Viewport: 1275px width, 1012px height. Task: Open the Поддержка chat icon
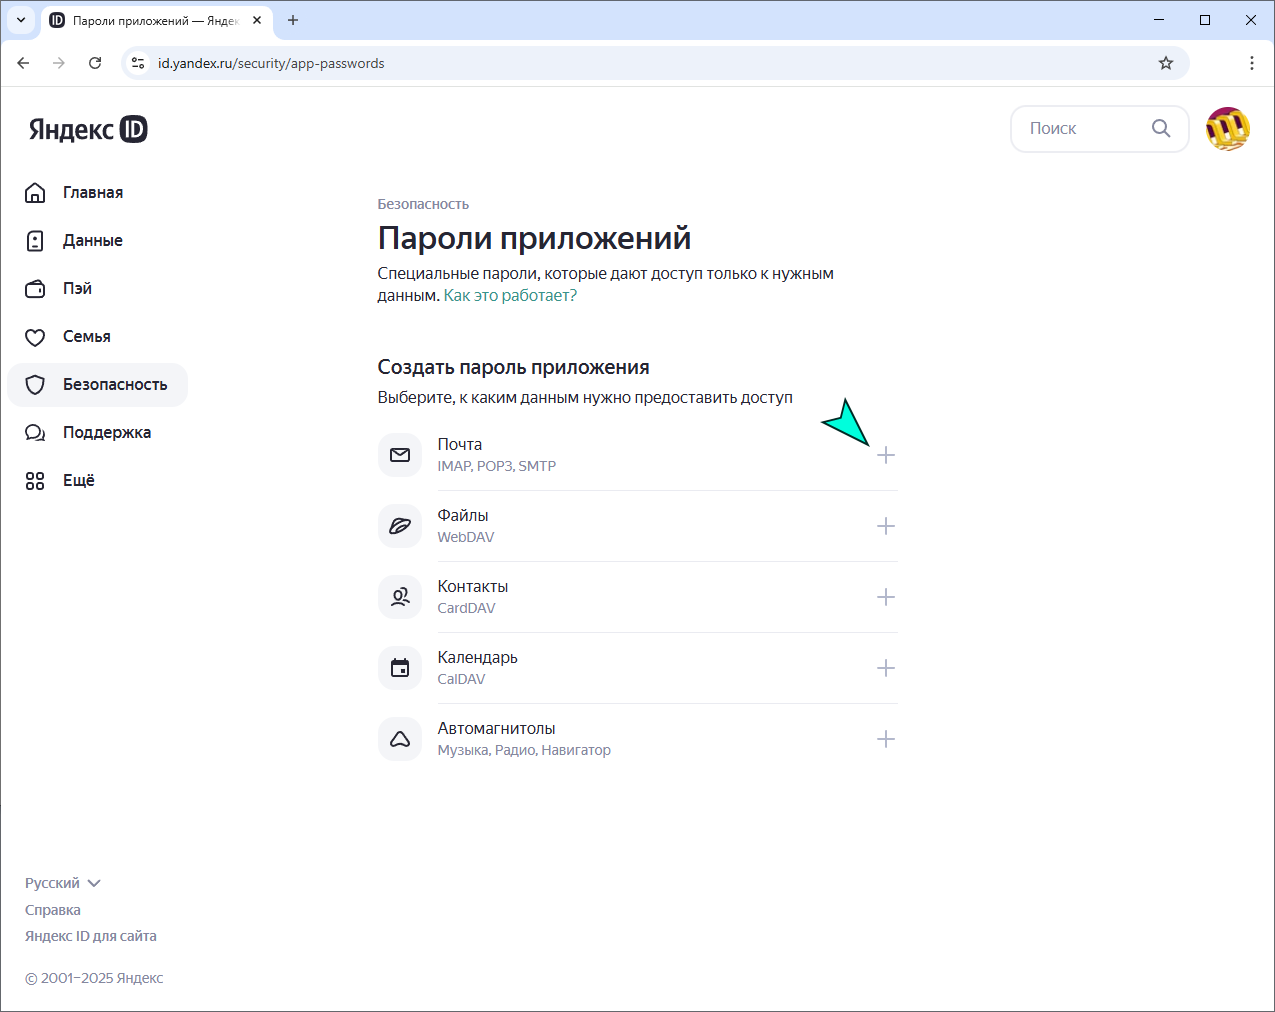point(36,432)
